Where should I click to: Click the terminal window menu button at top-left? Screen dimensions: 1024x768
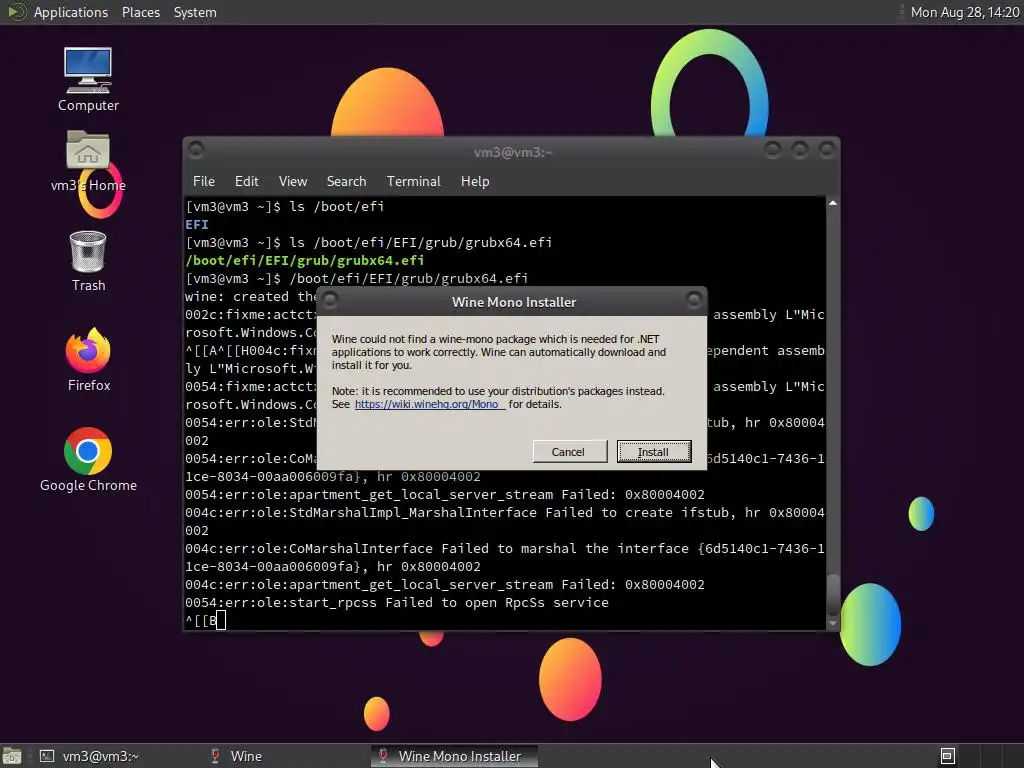pyautogui.click(x=196, y=150)
